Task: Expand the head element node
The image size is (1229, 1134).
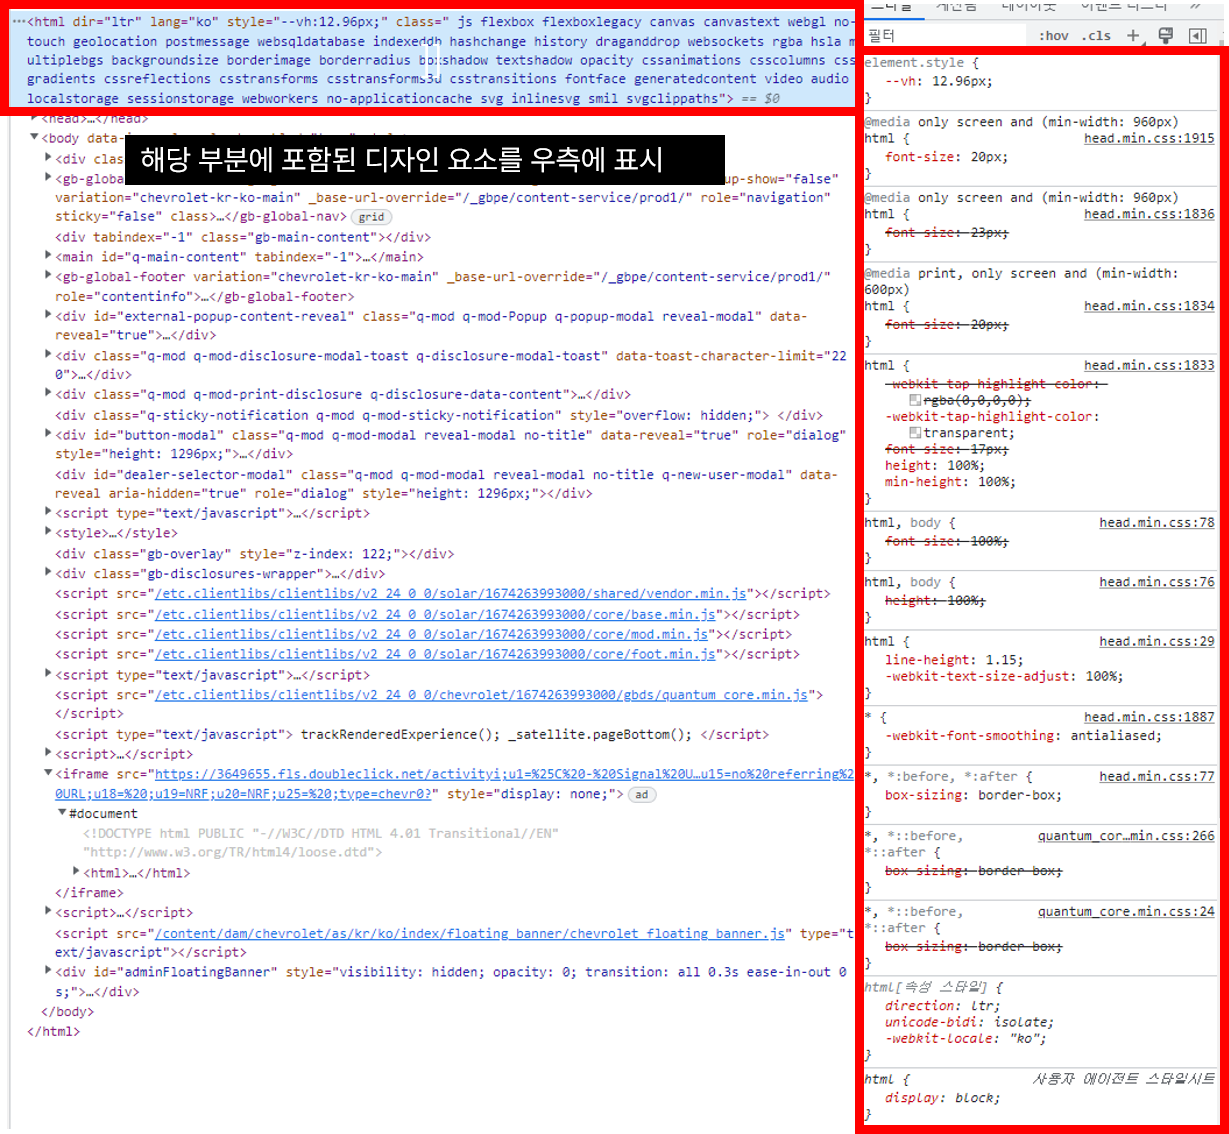Action: click(x=34, y=119)
